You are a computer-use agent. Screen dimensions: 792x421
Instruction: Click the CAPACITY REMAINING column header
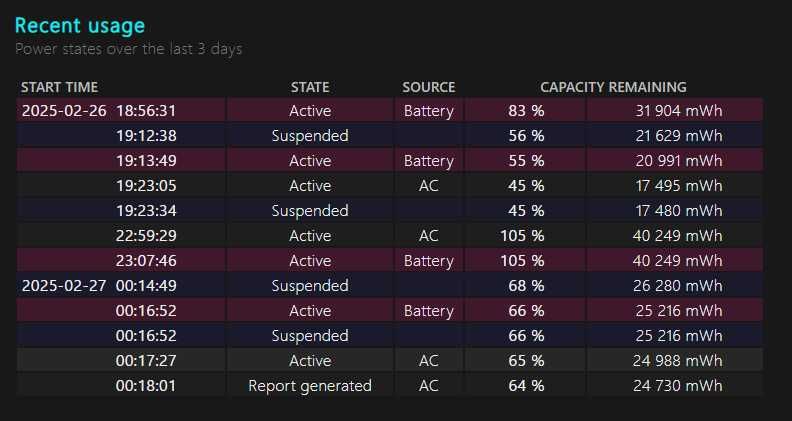[x=613, y=87]
